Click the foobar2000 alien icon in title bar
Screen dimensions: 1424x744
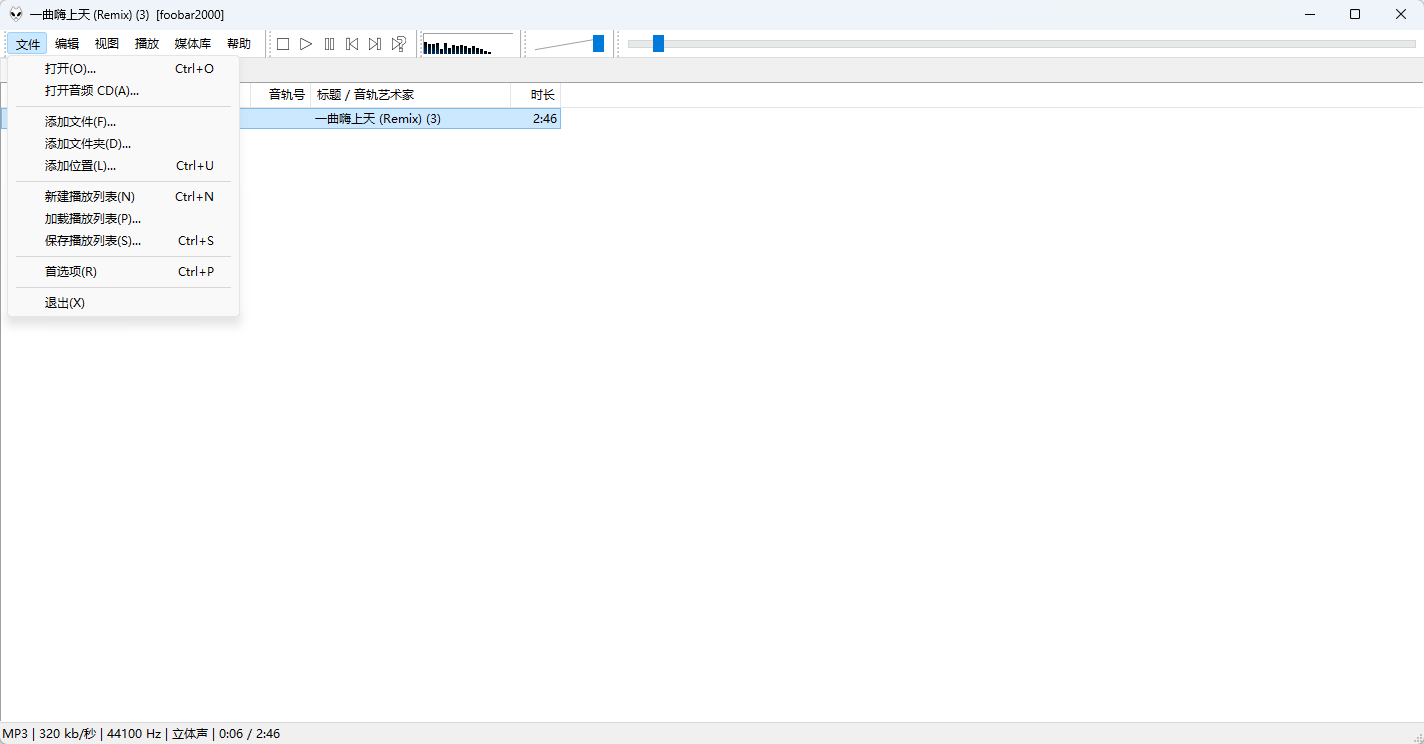coord(16,14)
